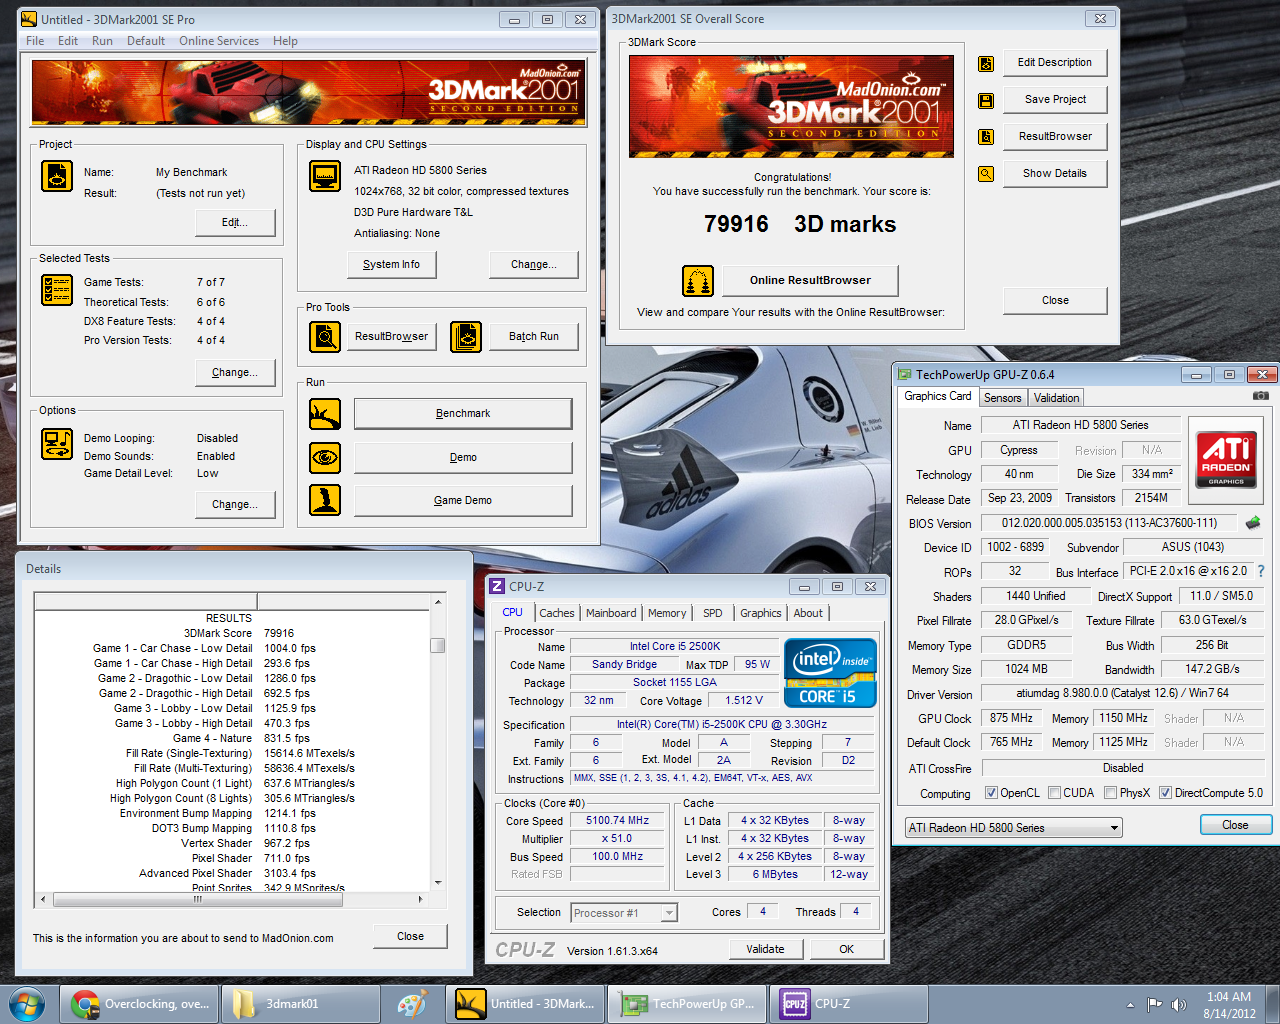Screen dimensions: 1280x1024
Task: Show hidden tray icons arrow
Action: 1130,1005
